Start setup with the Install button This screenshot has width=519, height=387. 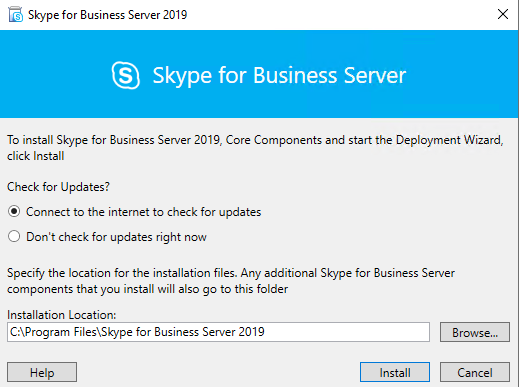click(x=395, y=372)
